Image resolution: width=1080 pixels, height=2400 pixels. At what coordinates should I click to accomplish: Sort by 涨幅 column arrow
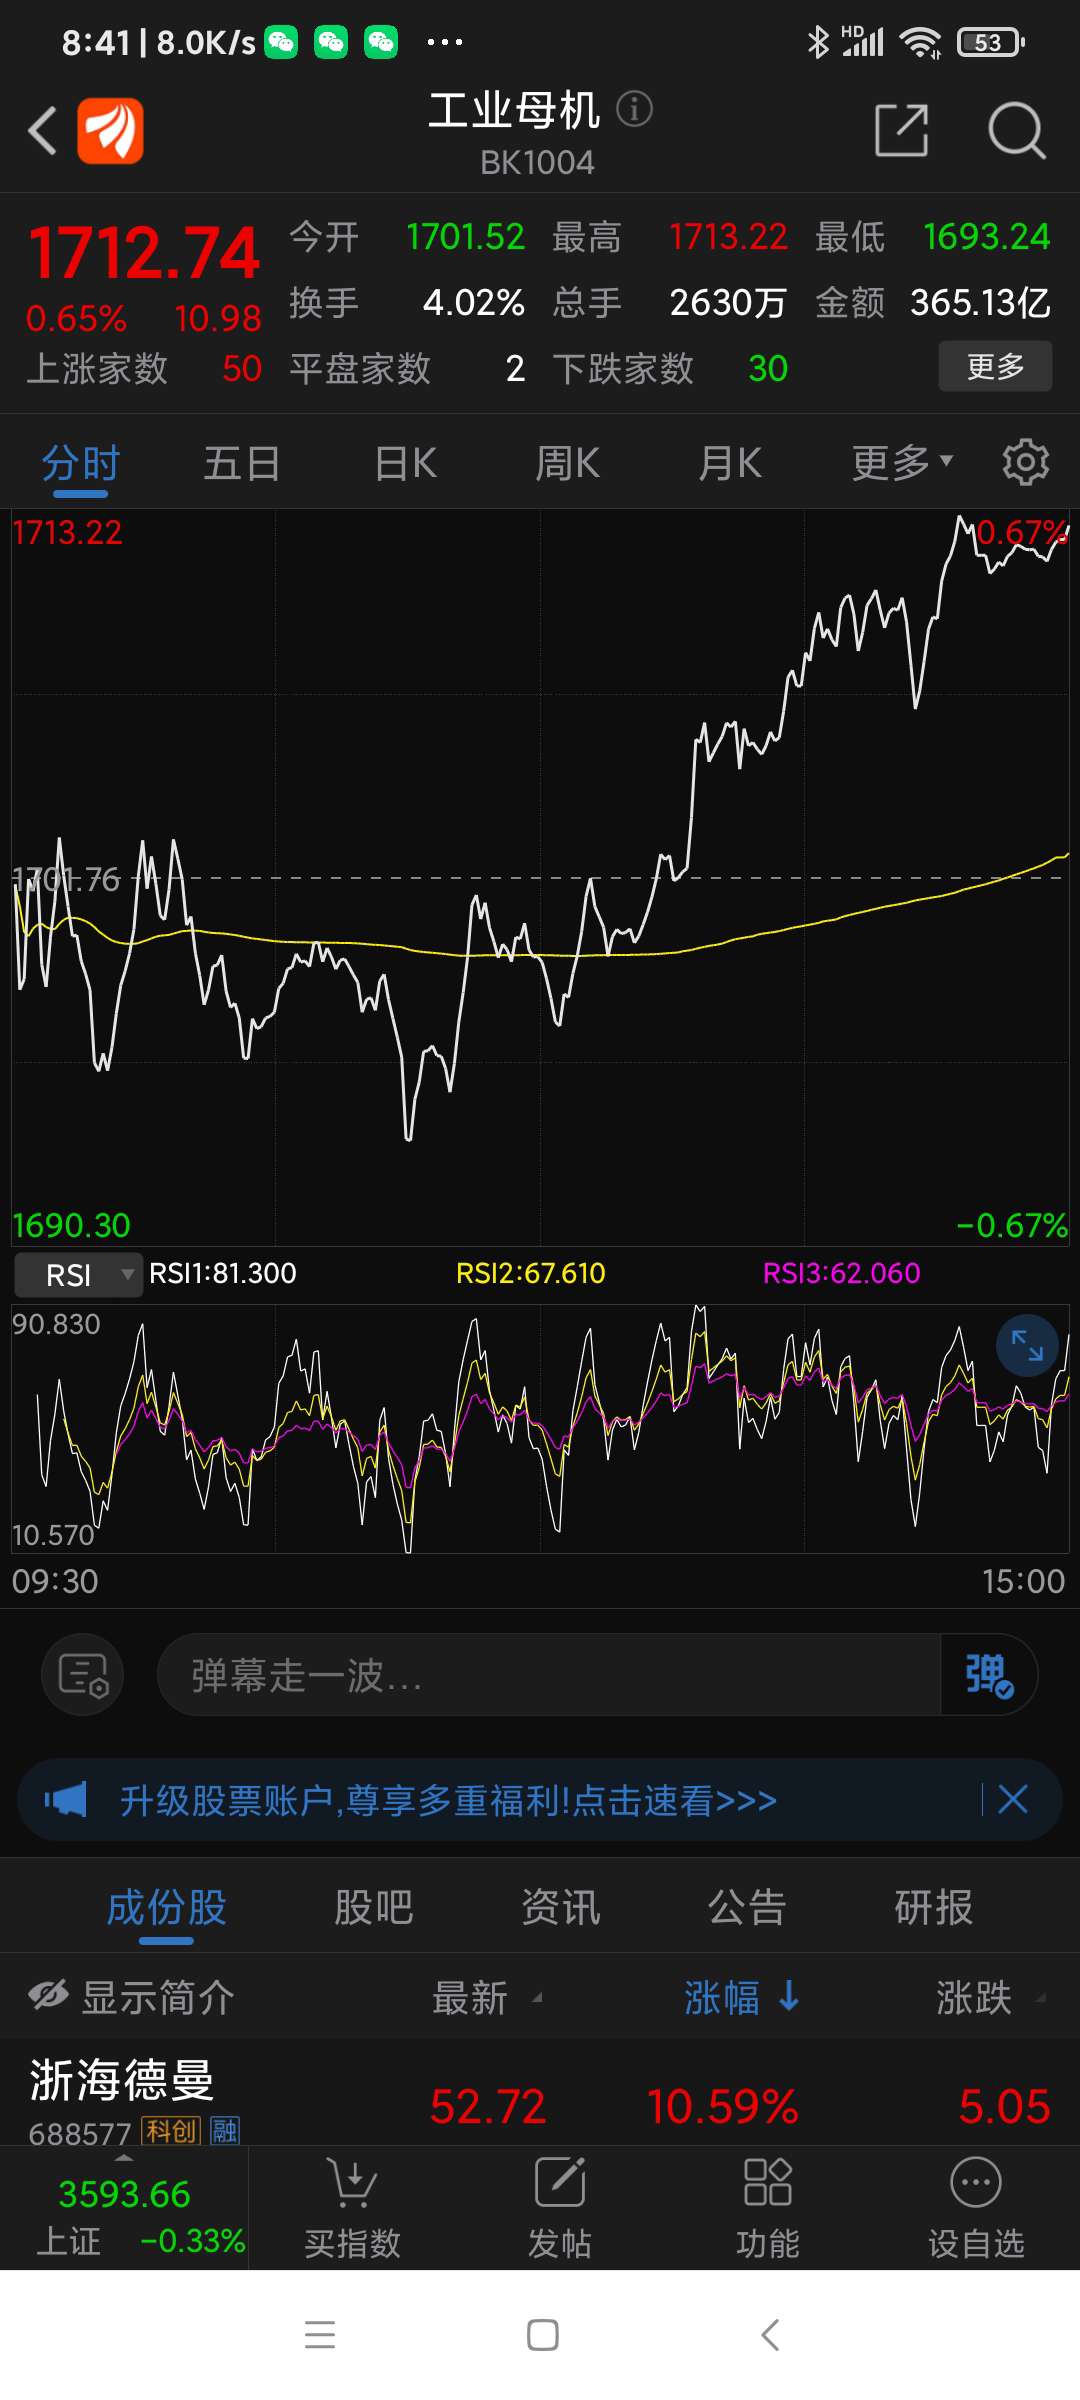789,1996
